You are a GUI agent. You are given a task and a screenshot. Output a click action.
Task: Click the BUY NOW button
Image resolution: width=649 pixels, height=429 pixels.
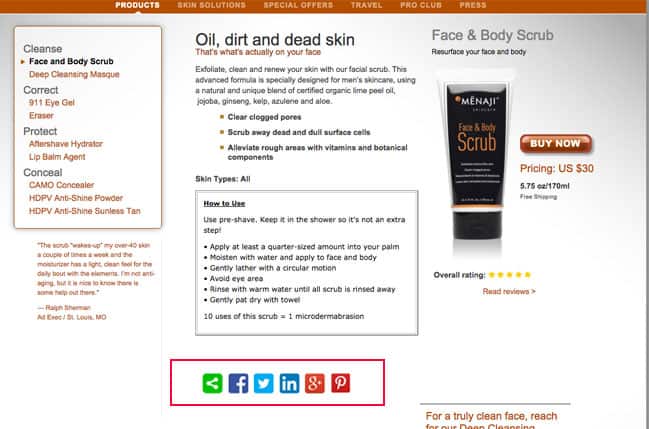click(556, 144)
